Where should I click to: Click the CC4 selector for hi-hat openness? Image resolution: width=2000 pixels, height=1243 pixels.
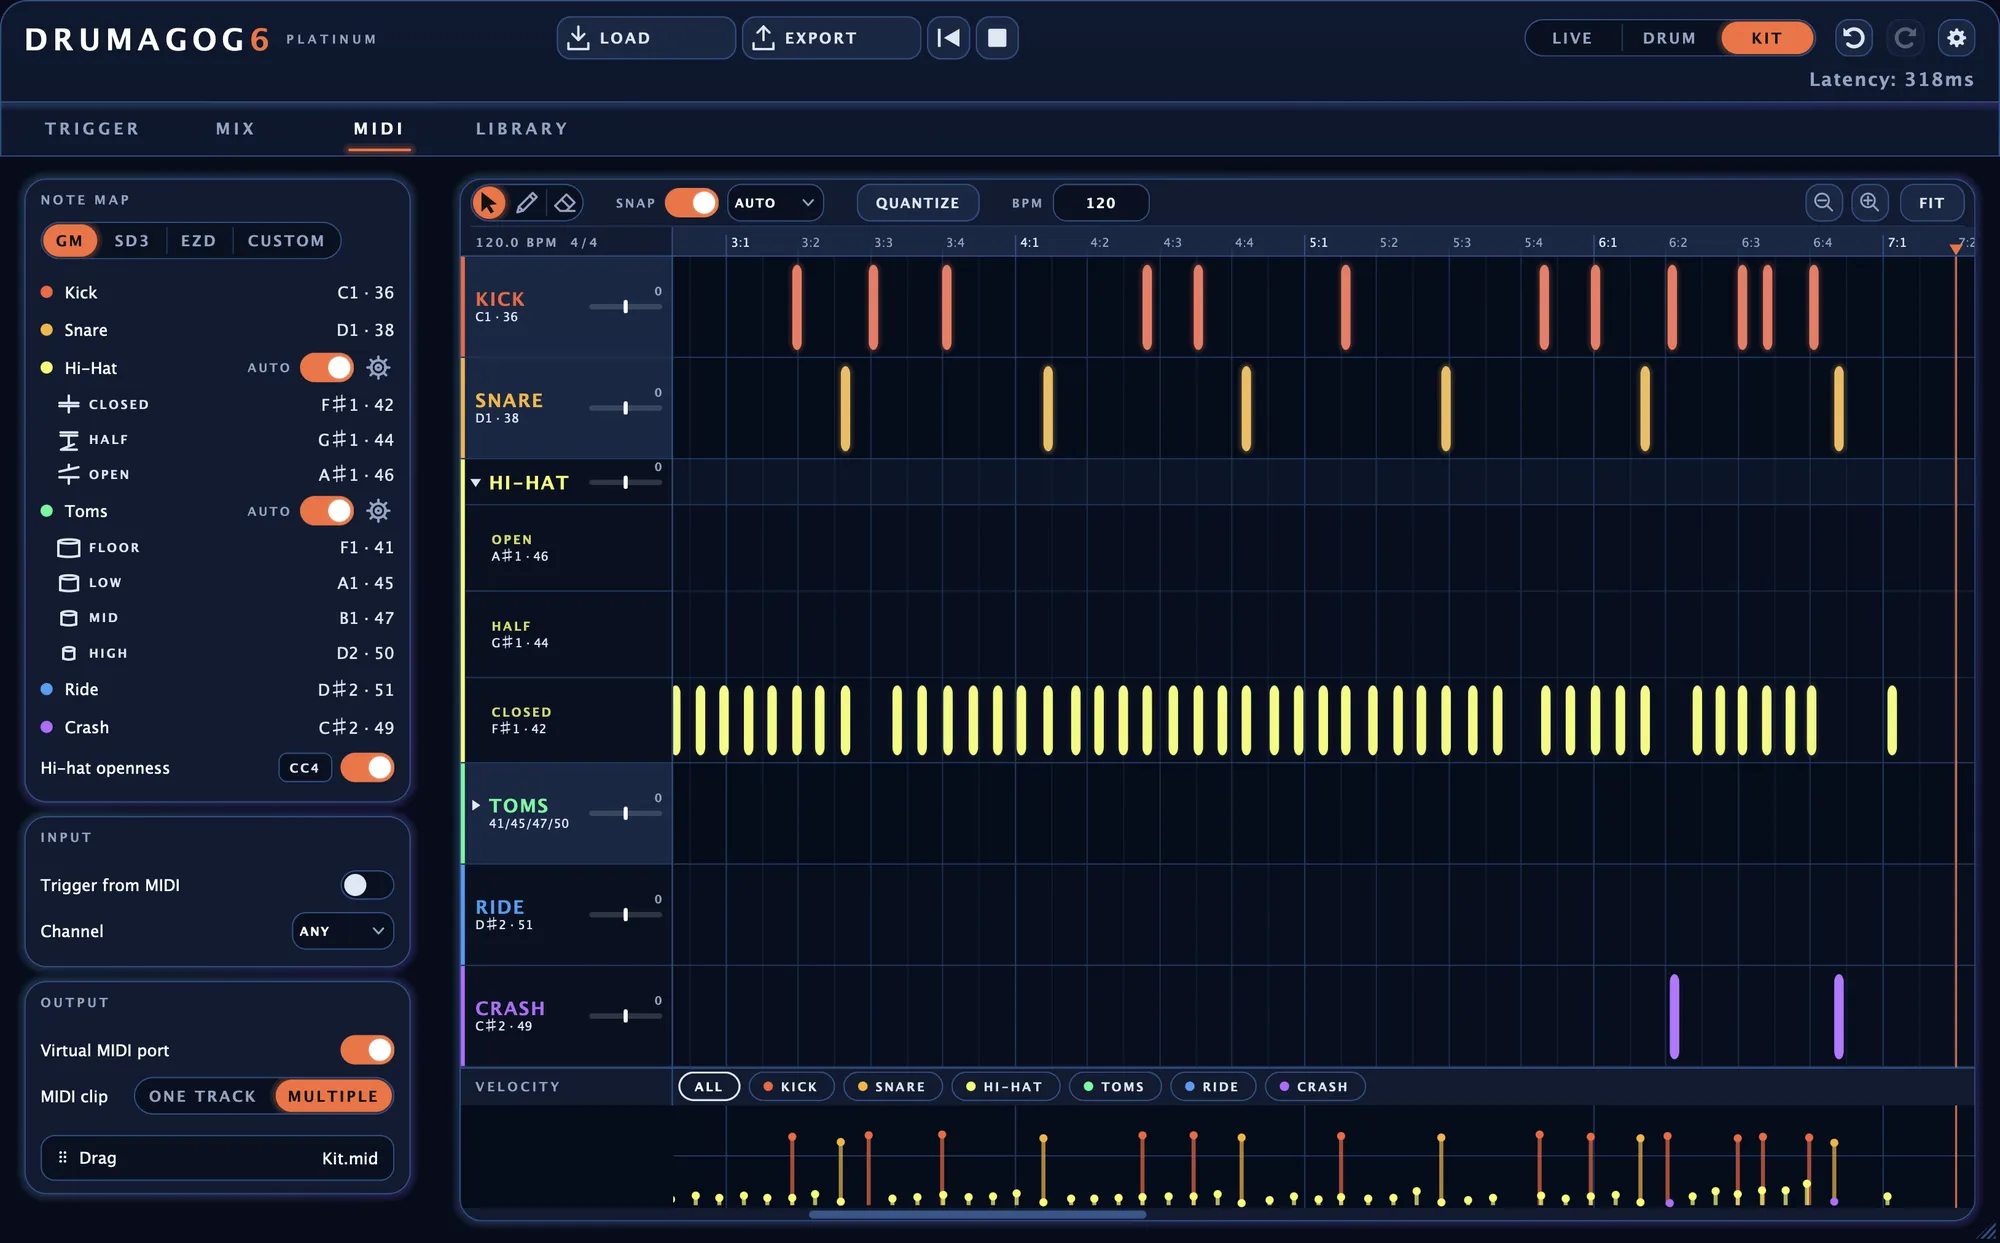(304, 768)
